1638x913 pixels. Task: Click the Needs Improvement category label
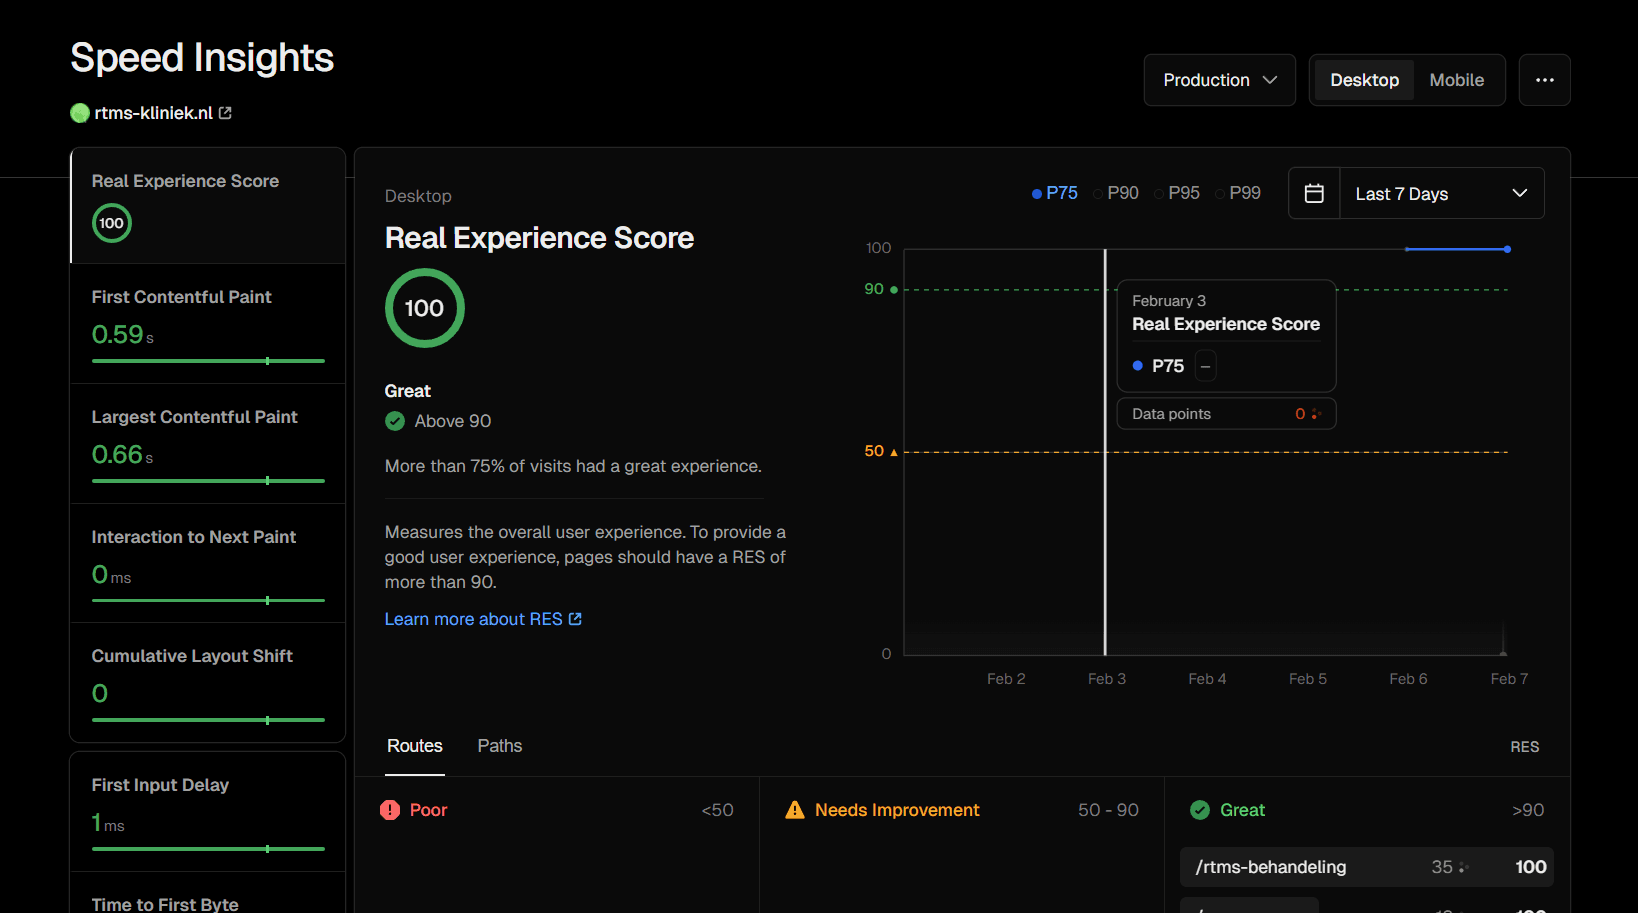click(897, 810)
